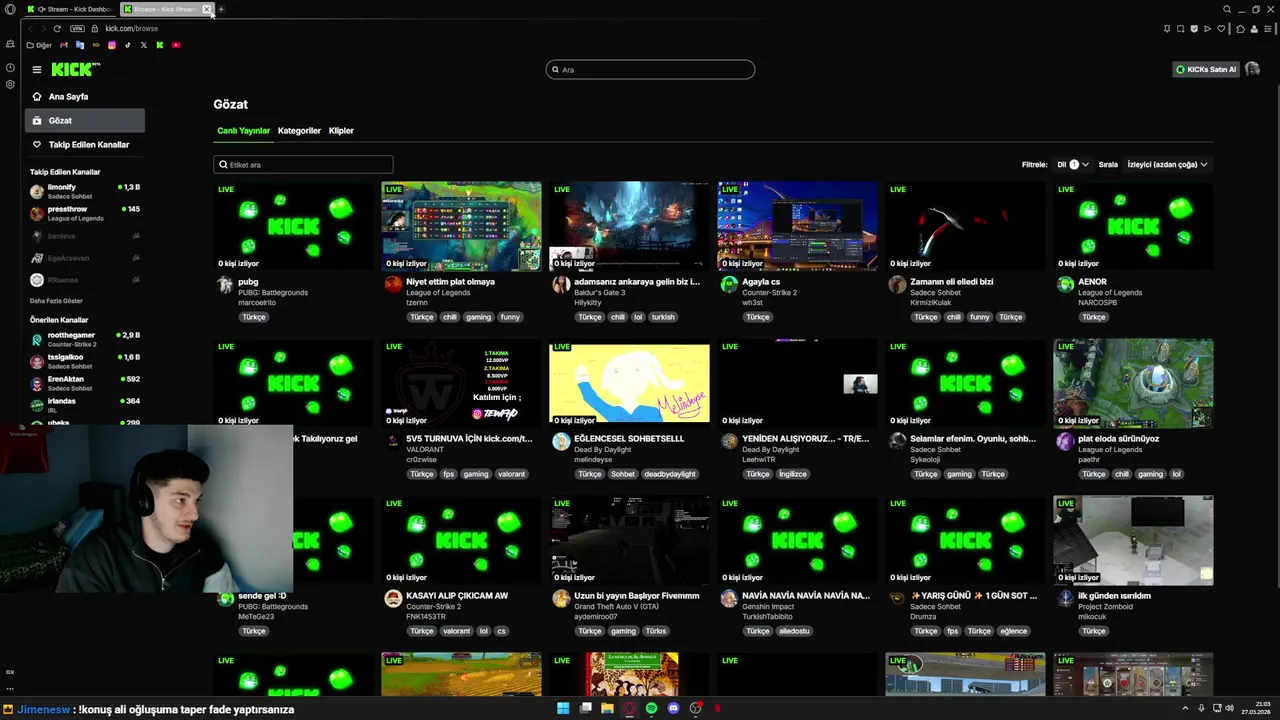
Task: Open Windows Start button in taskbar
Action: (563, 709)
